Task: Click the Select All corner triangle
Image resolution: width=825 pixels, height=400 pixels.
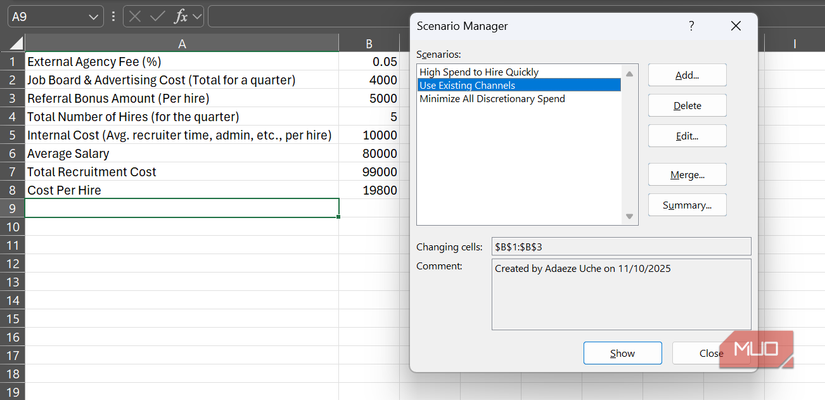Action: point(16,43)
